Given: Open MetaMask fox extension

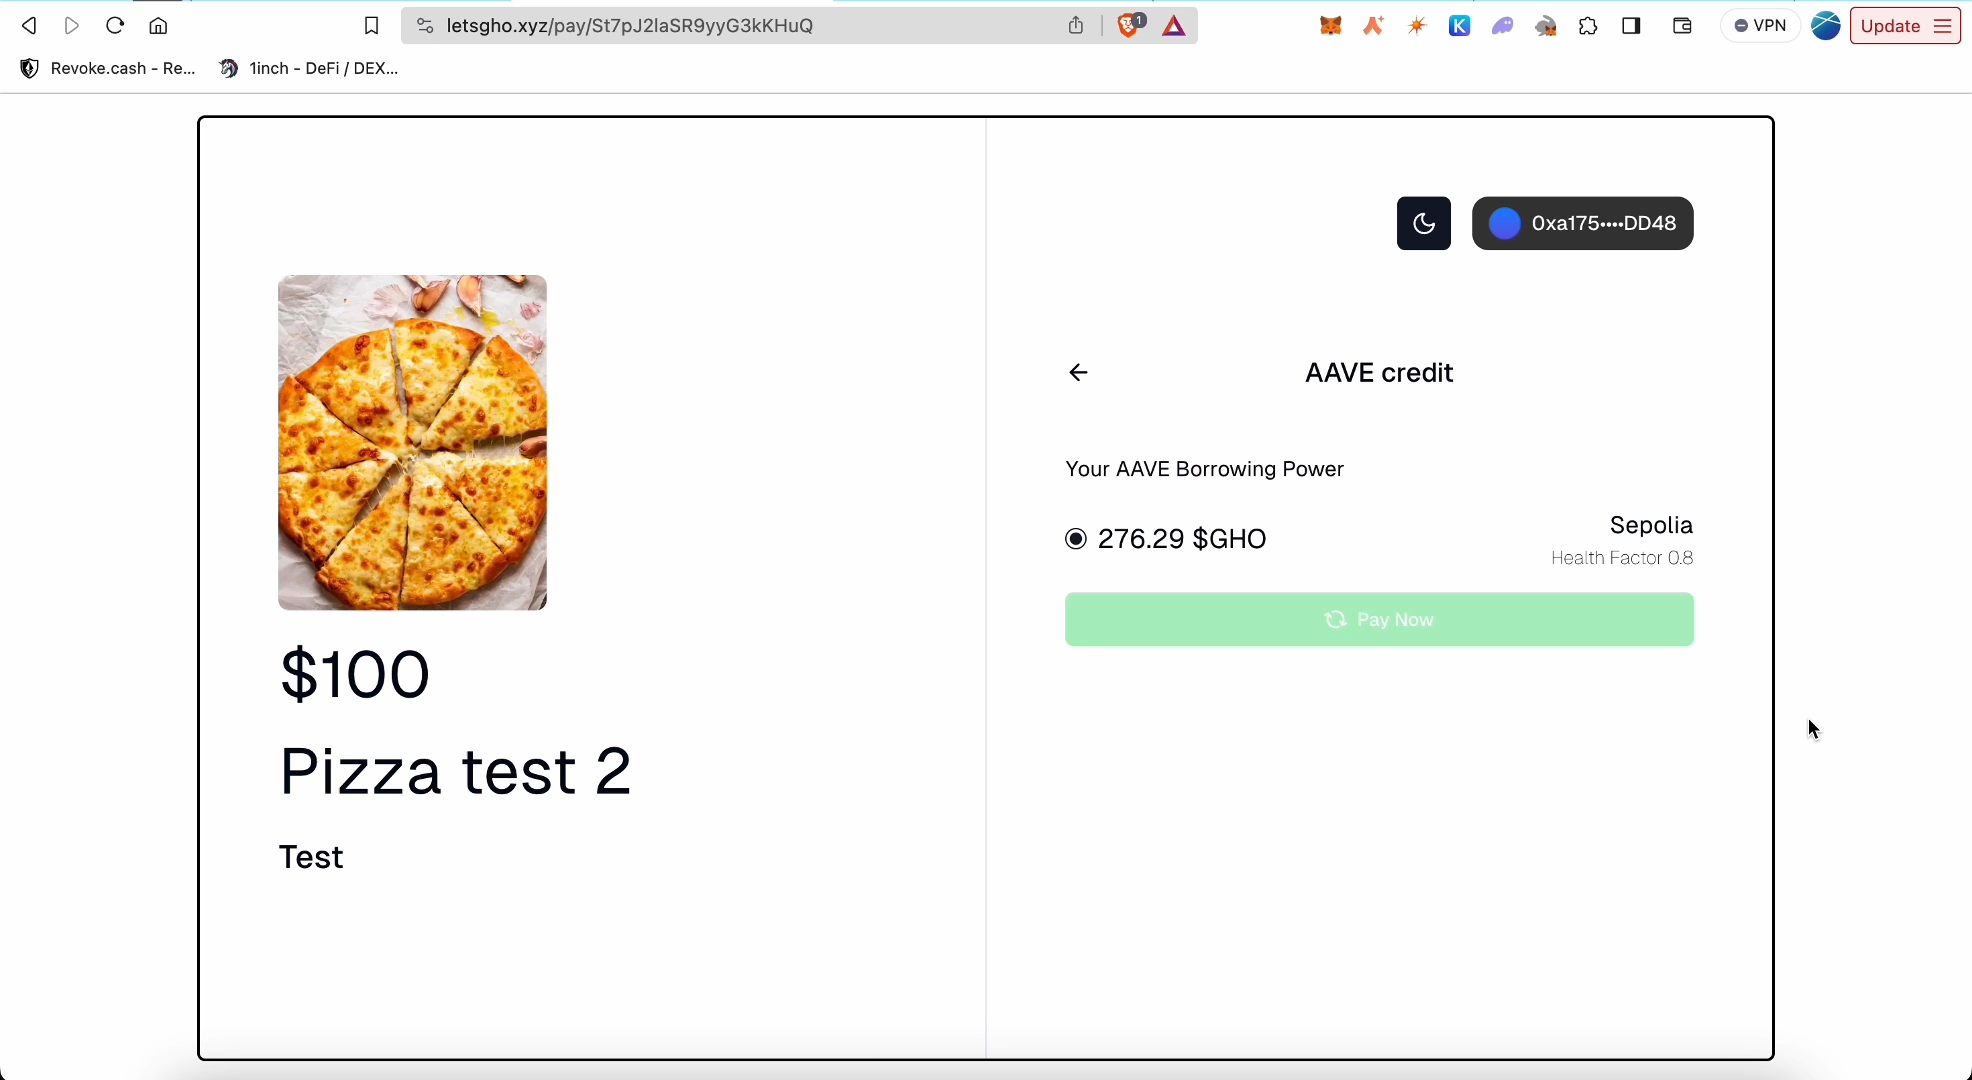Looking at the screenshot, I should click(1330, 26).
